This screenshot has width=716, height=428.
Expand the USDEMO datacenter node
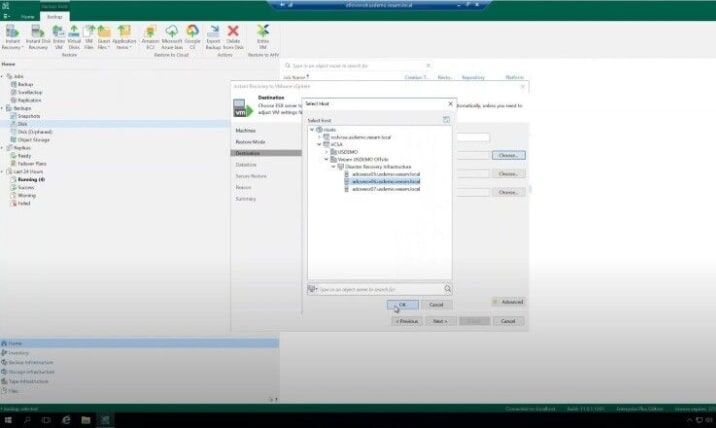click(326, 152)
